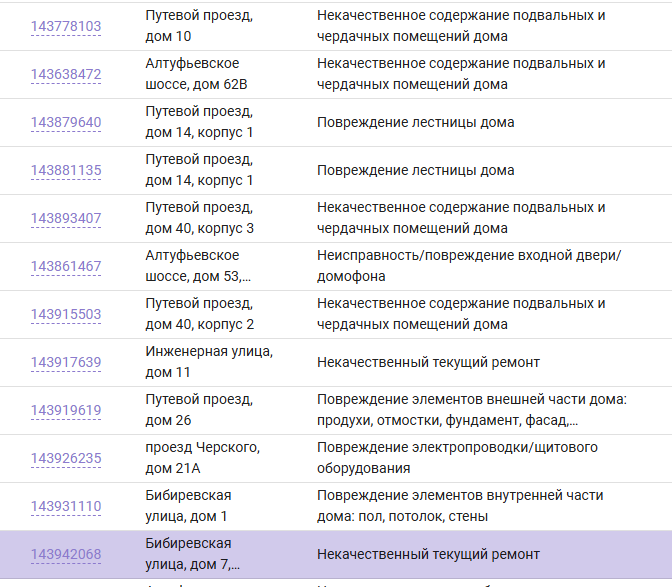Open request 143879640 link
Image resolution: width=672 pixels, height=587 pixels.
[66, 123]
